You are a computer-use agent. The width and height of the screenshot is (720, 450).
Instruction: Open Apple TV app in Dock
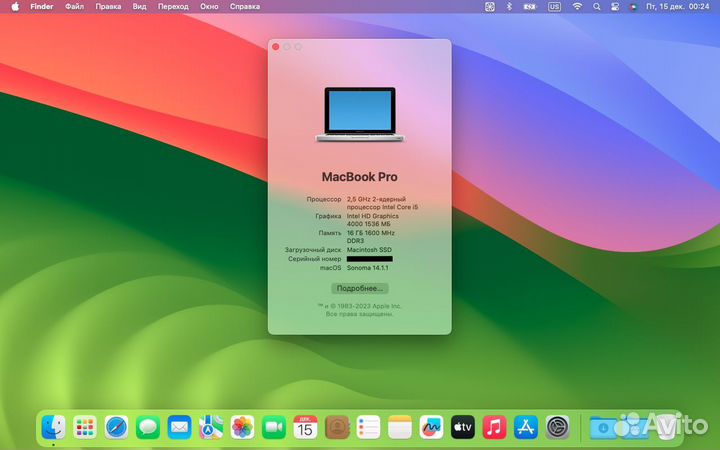(x=463, y=428)
